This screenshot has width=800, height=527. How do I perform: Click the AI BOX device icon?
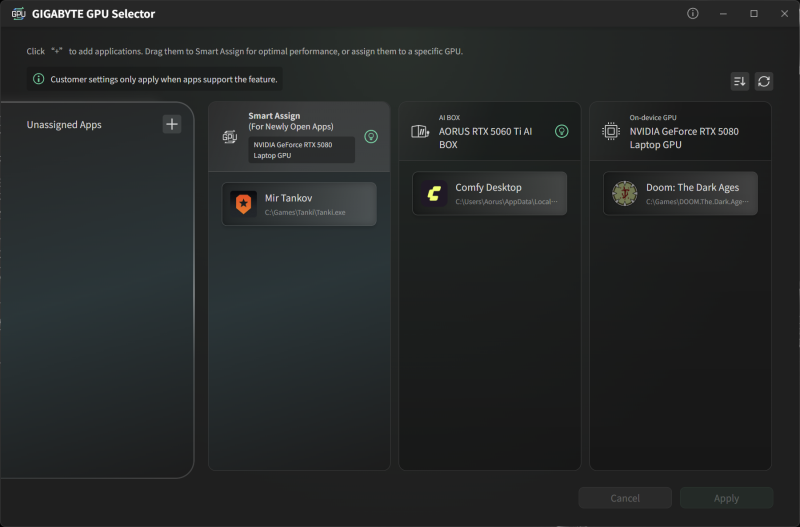420,132
